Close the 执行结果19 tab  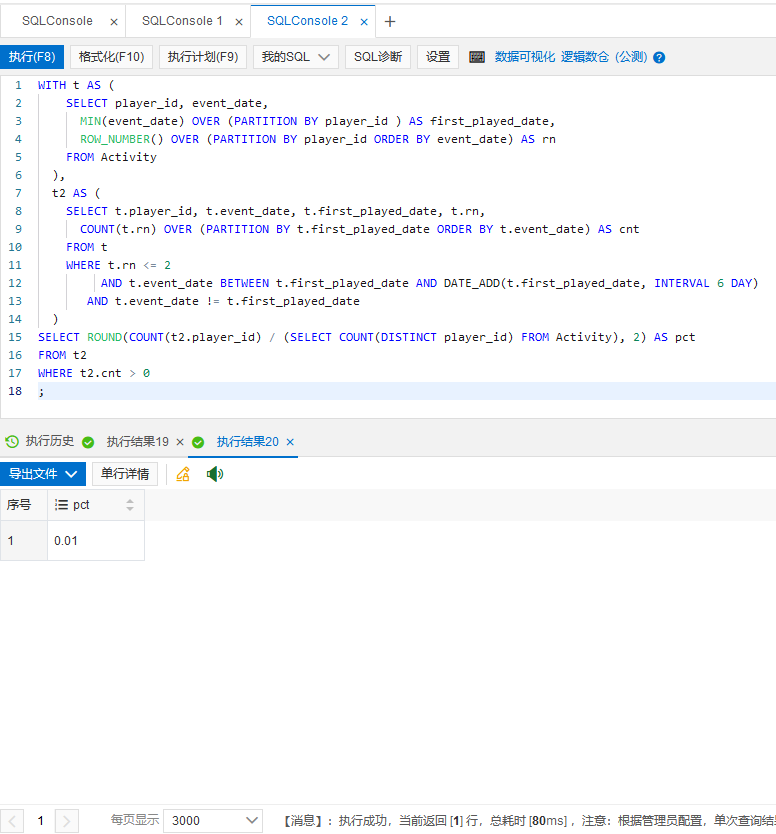(180, 442)
